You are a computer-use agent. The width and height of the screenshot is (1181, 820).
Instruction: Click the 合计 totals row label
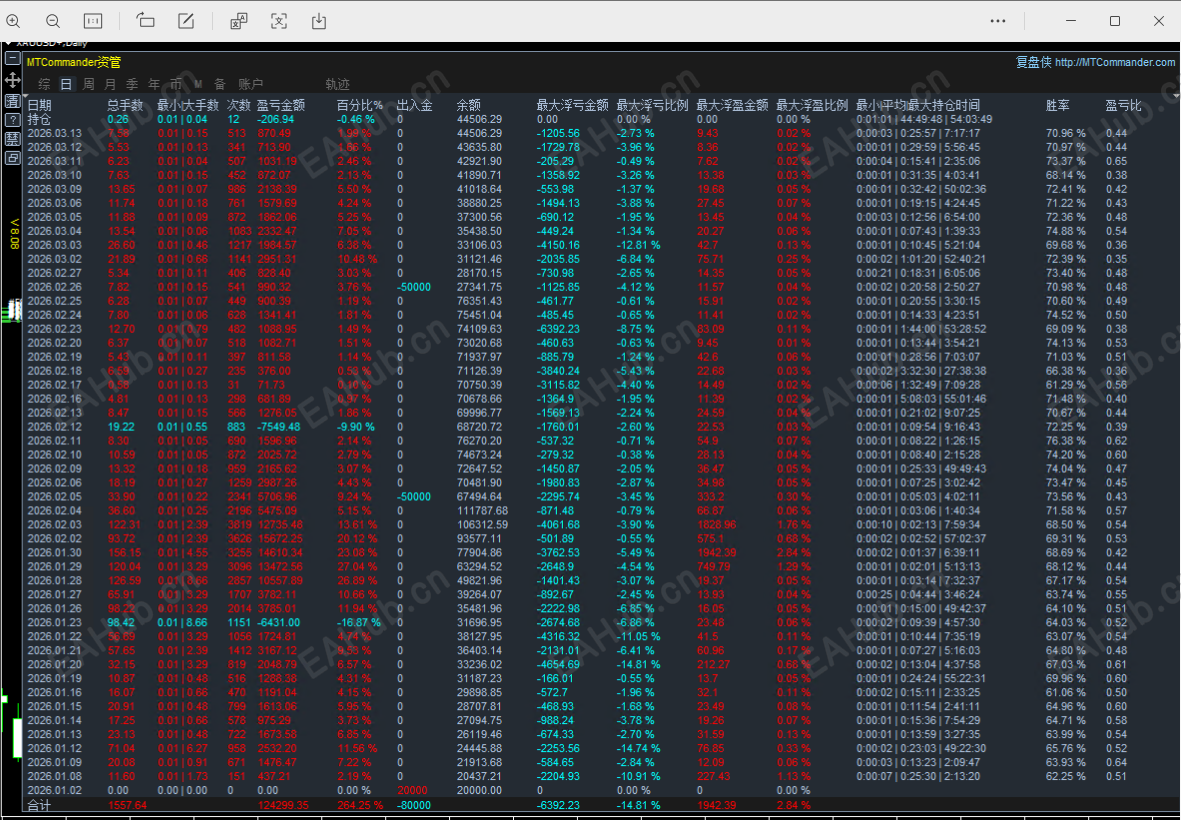pos(39,806)
